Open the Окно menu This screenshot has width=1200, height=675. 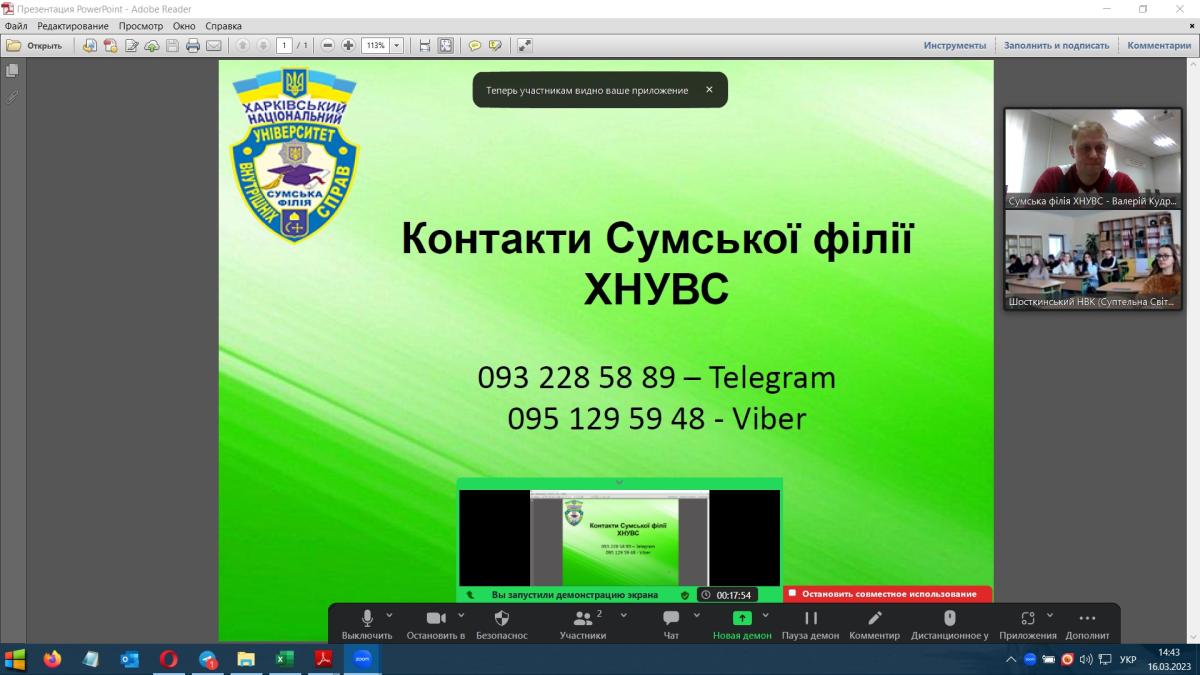(184, 26)
